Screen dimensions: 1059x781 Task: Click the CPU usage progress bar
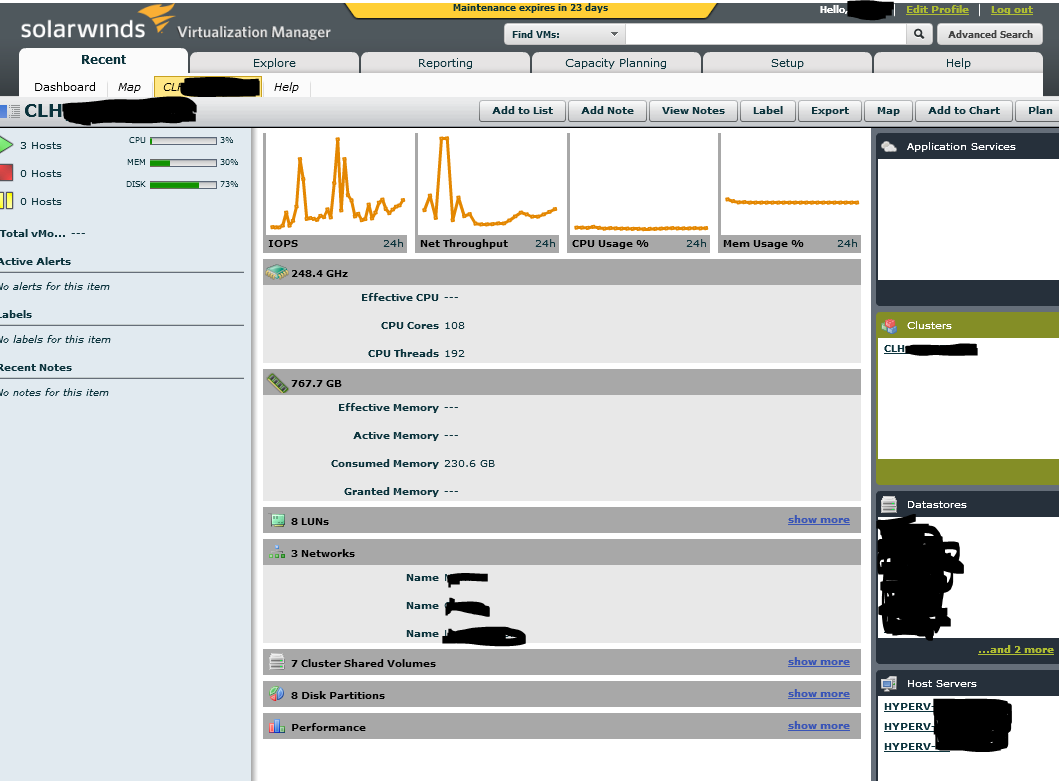183,141
